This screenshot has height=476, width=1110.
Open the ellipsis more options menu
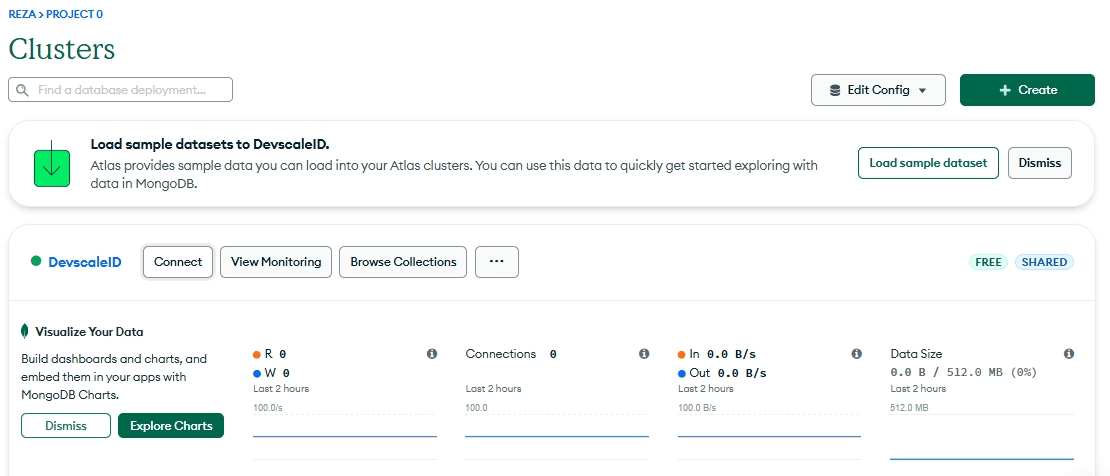[x=497, y=262]
